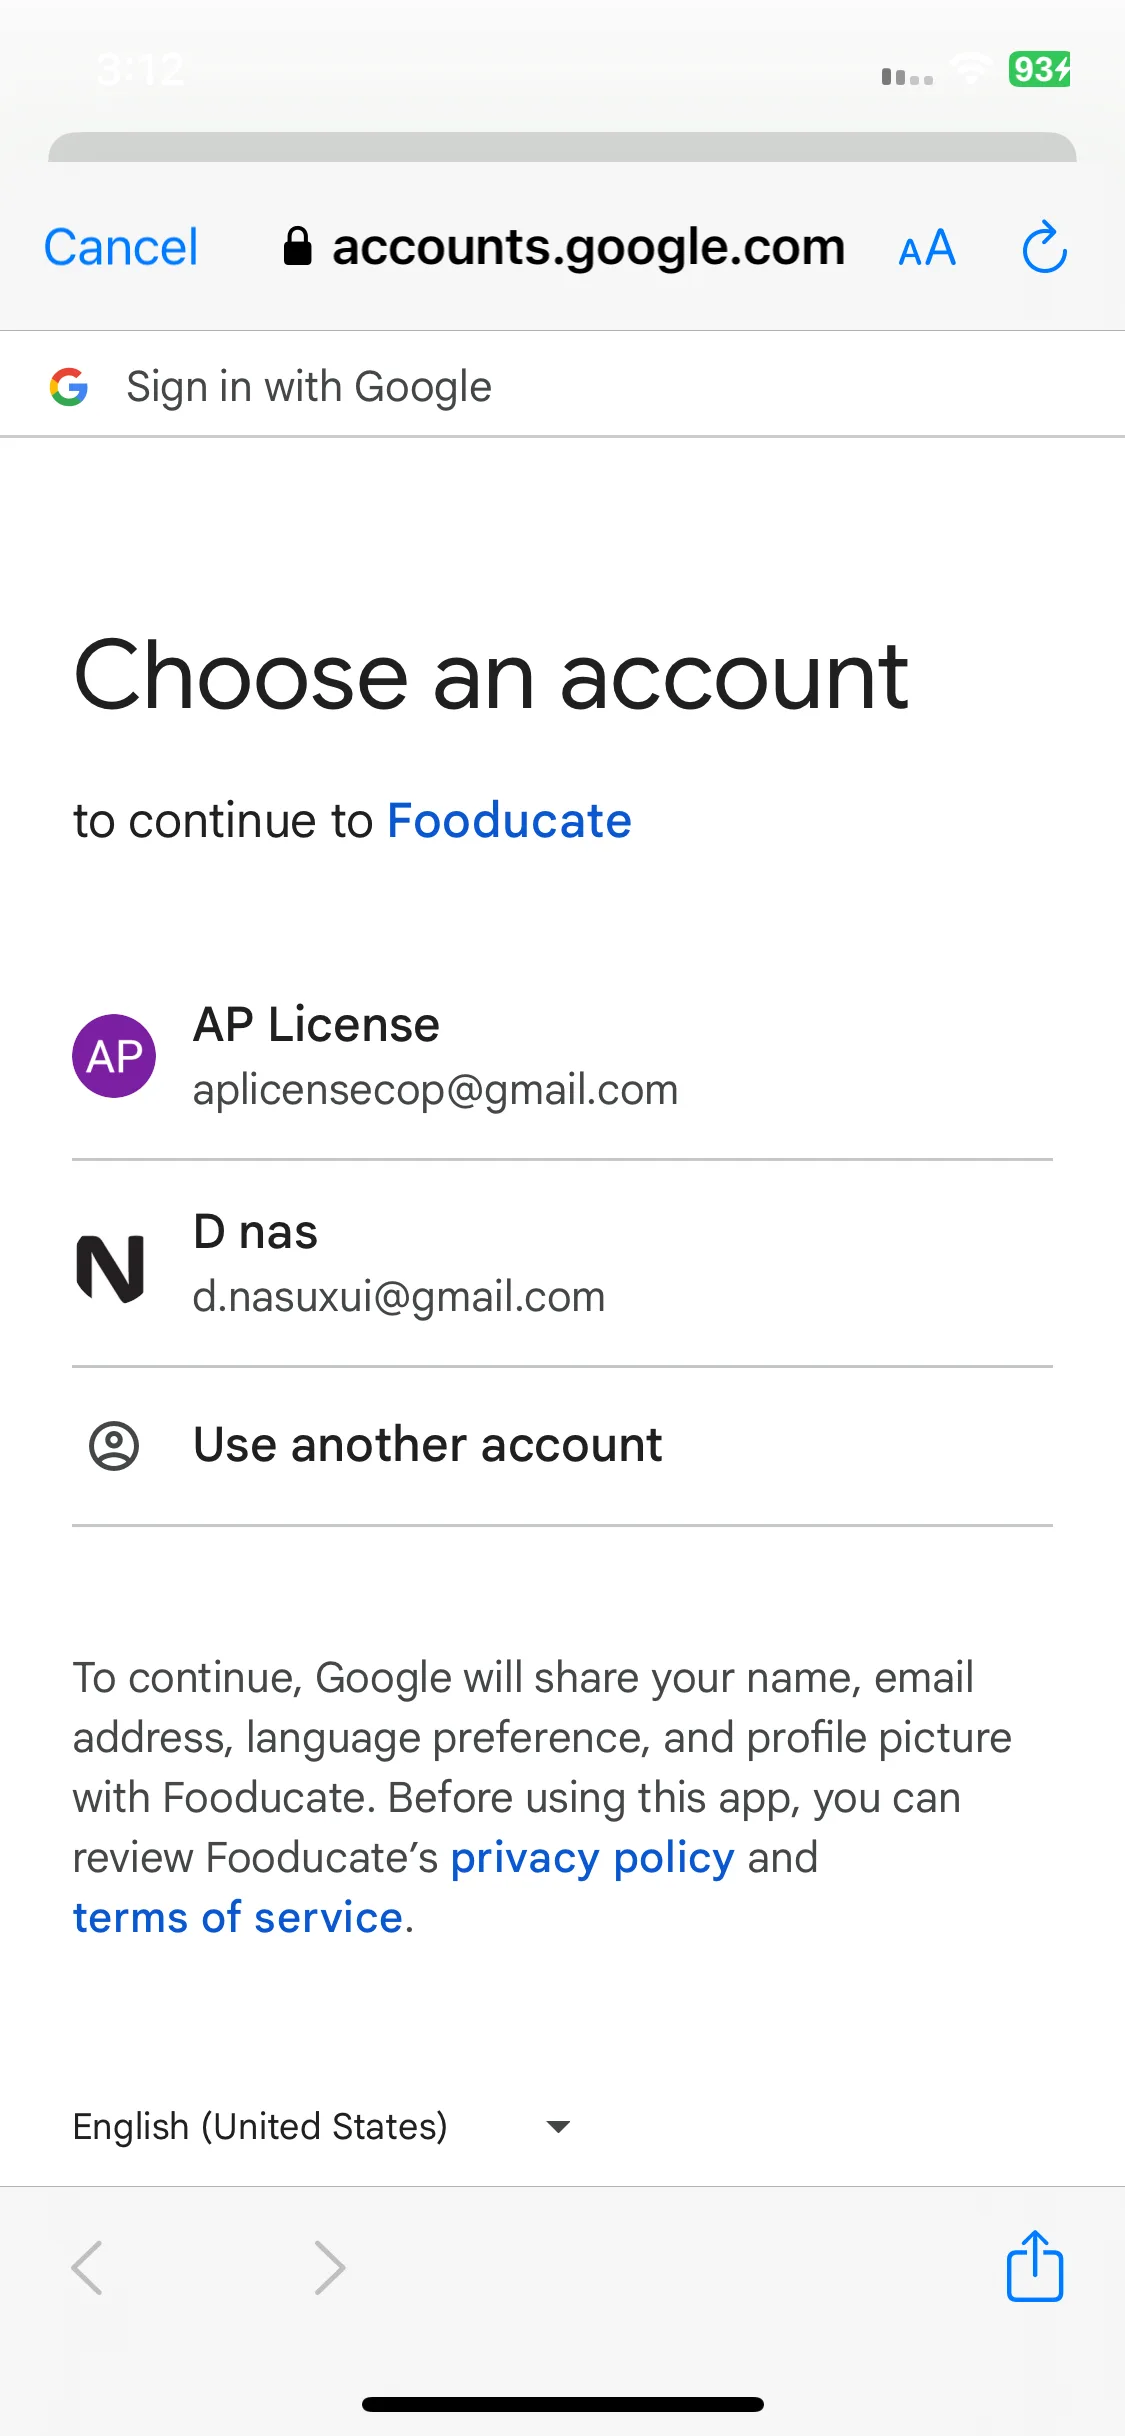Tap the N profile picture for D nas
This screenshot has width=1125, height=2436.
[x=111, y=1268]
